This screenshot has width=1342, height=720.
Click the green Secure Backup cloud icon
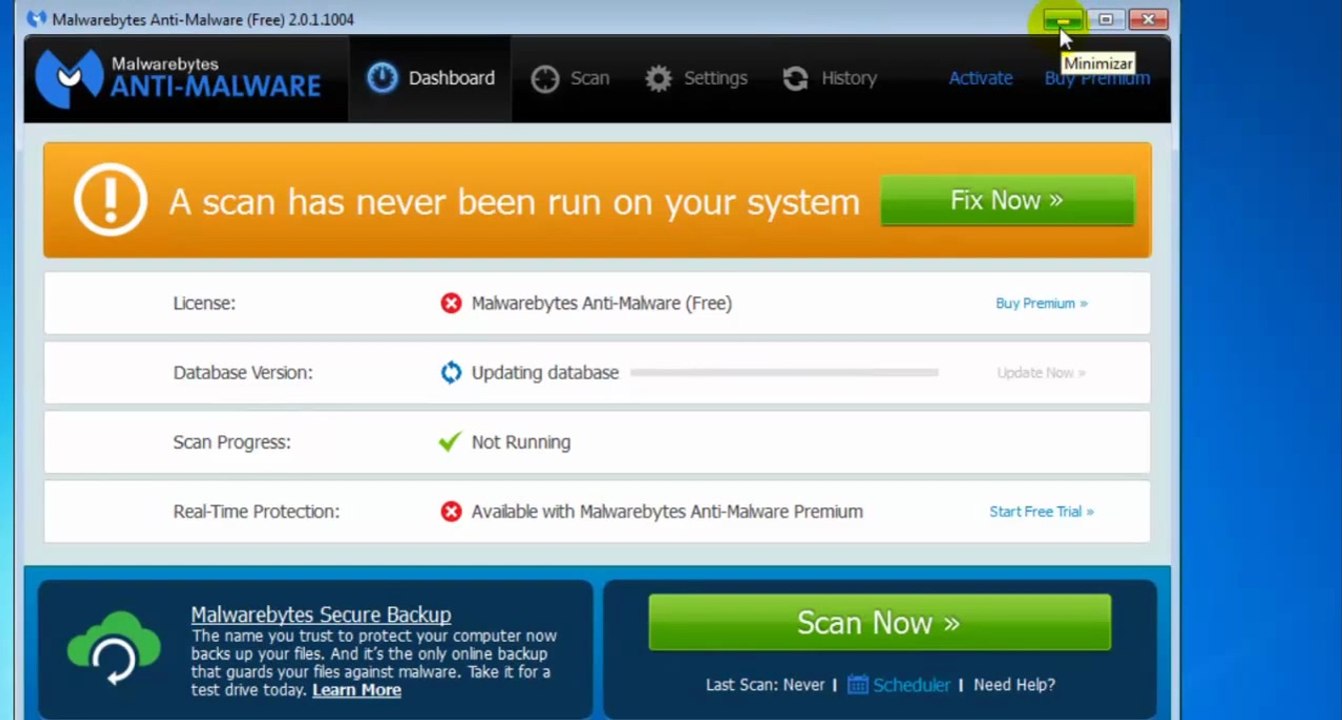114,648
